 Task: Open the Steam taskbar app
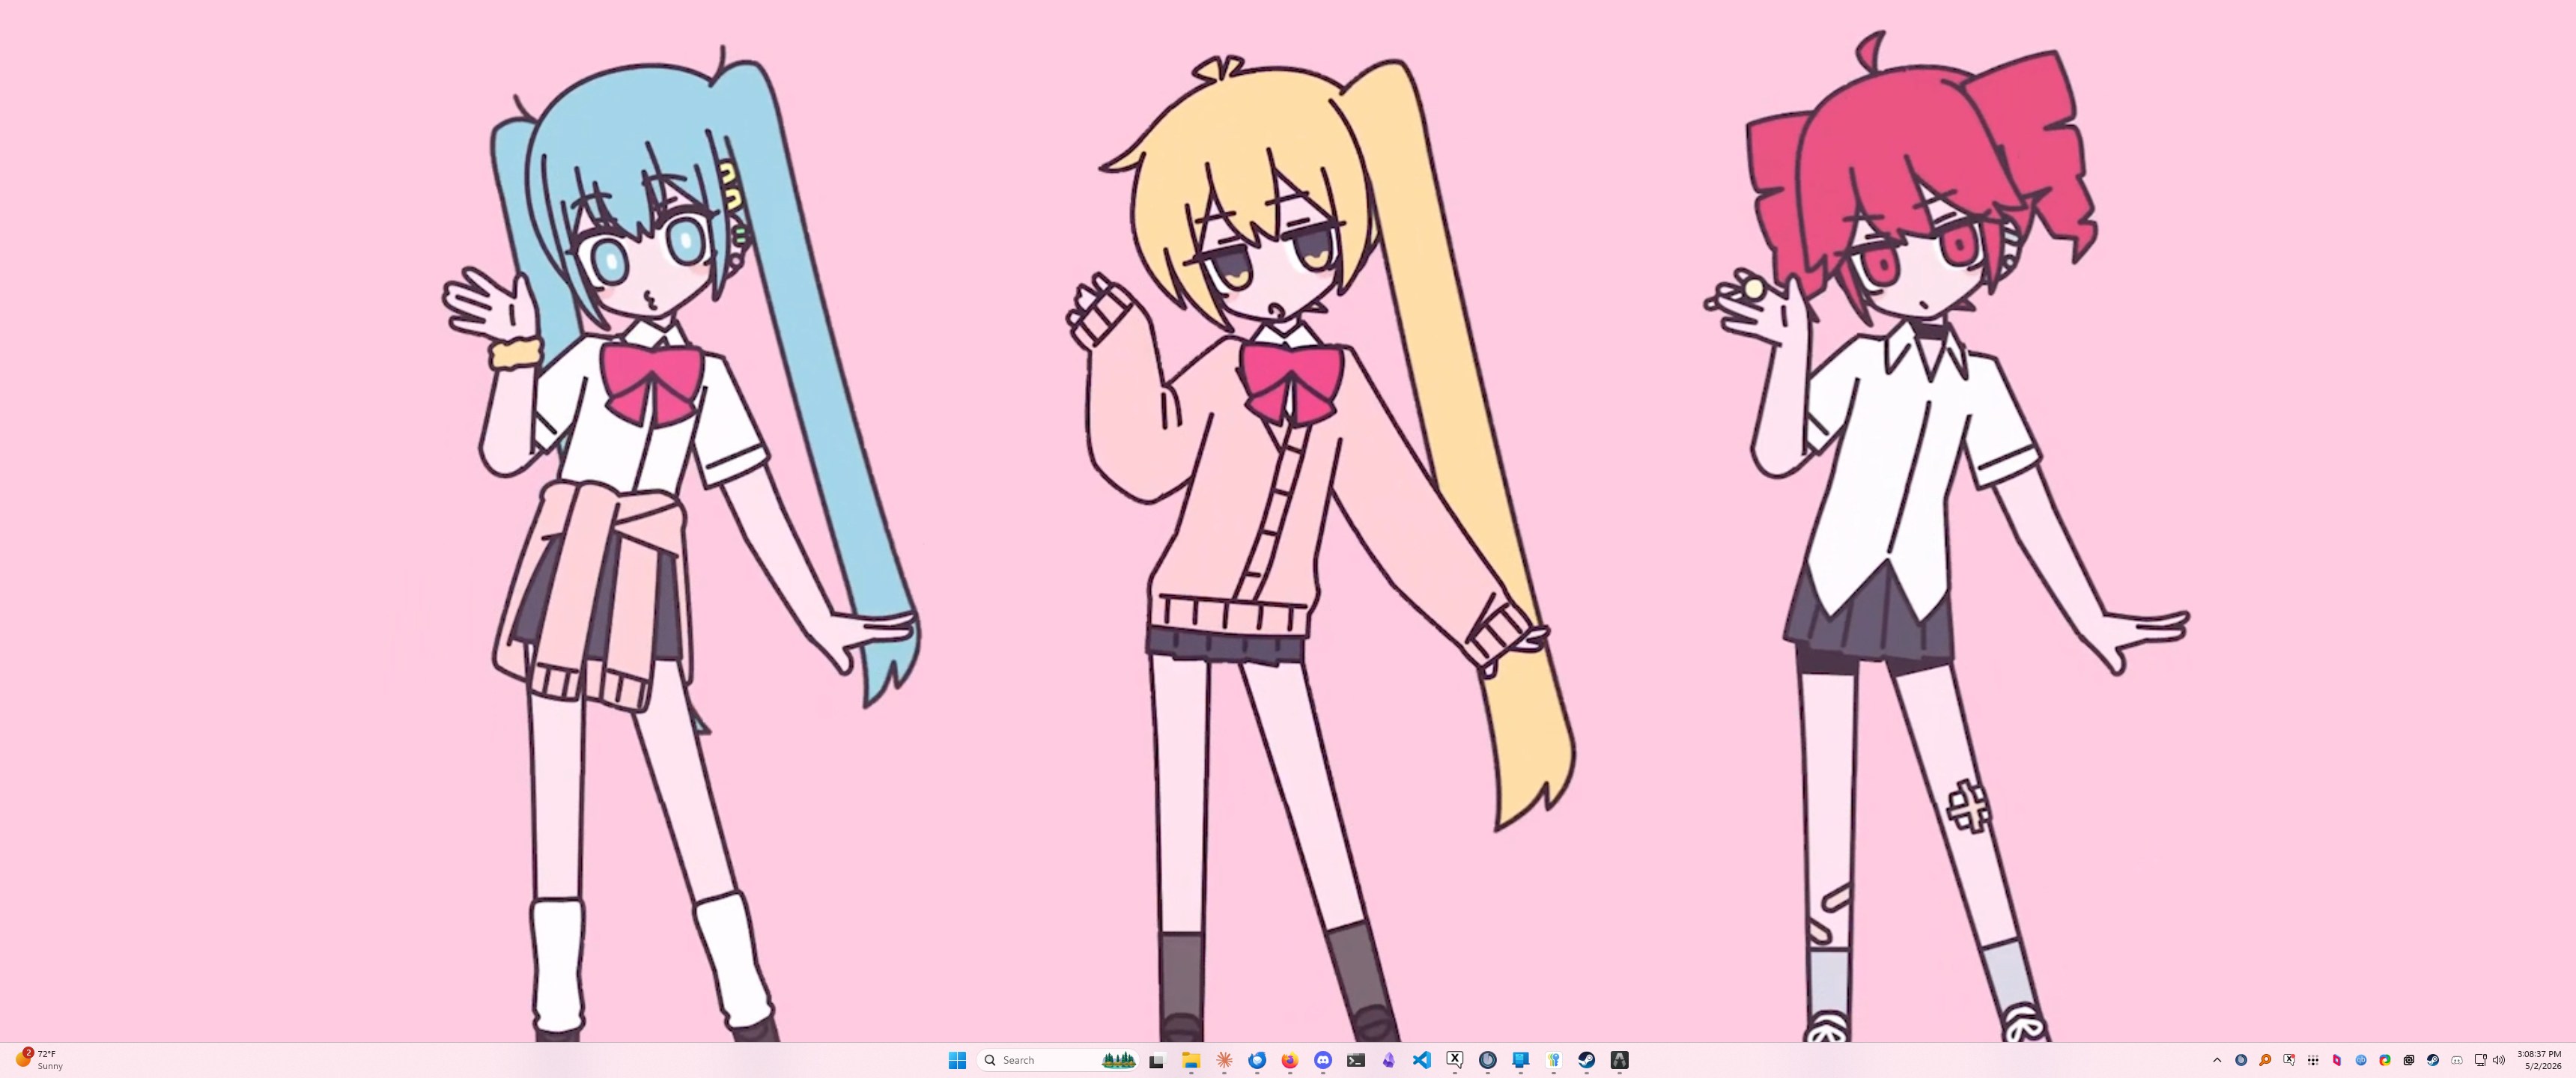(x=1587, y=1060)
